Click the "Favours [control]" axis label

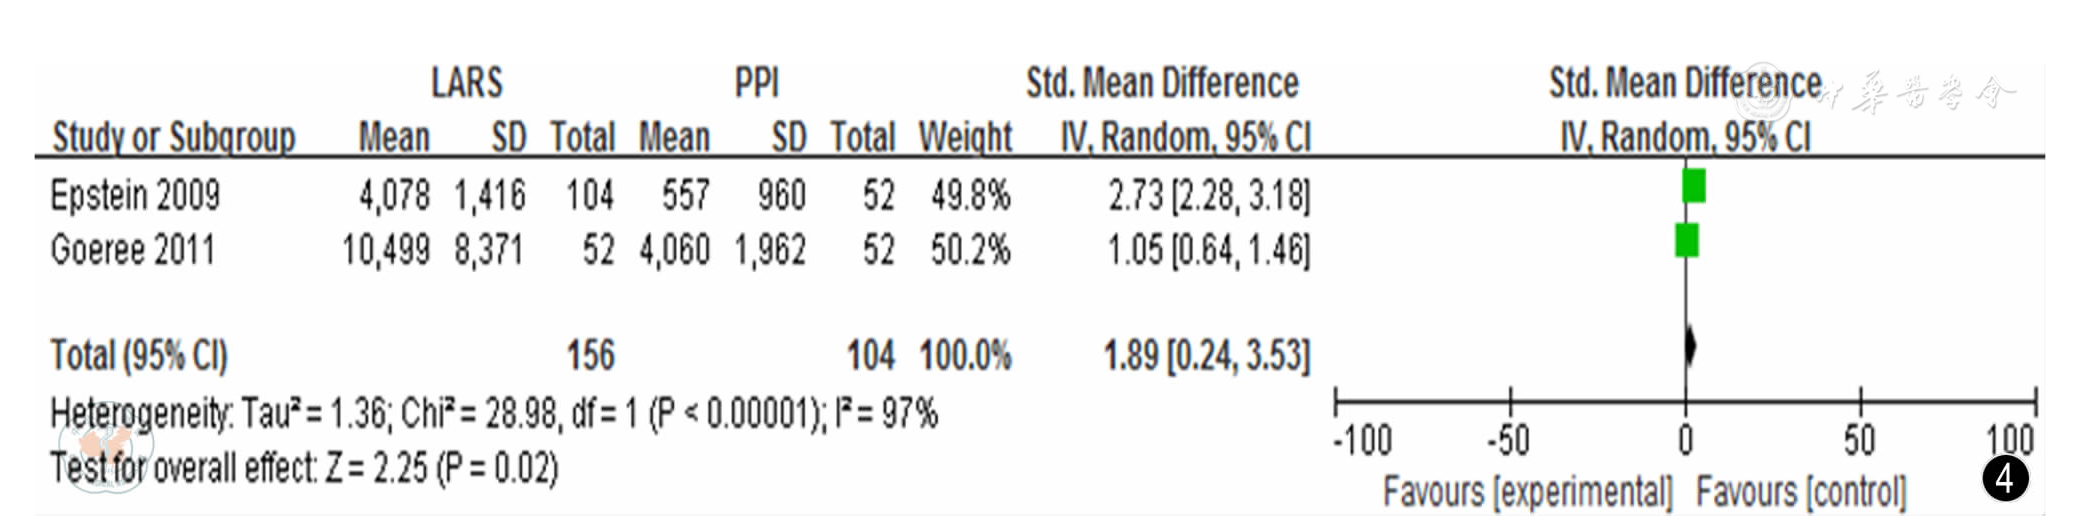1801,492
